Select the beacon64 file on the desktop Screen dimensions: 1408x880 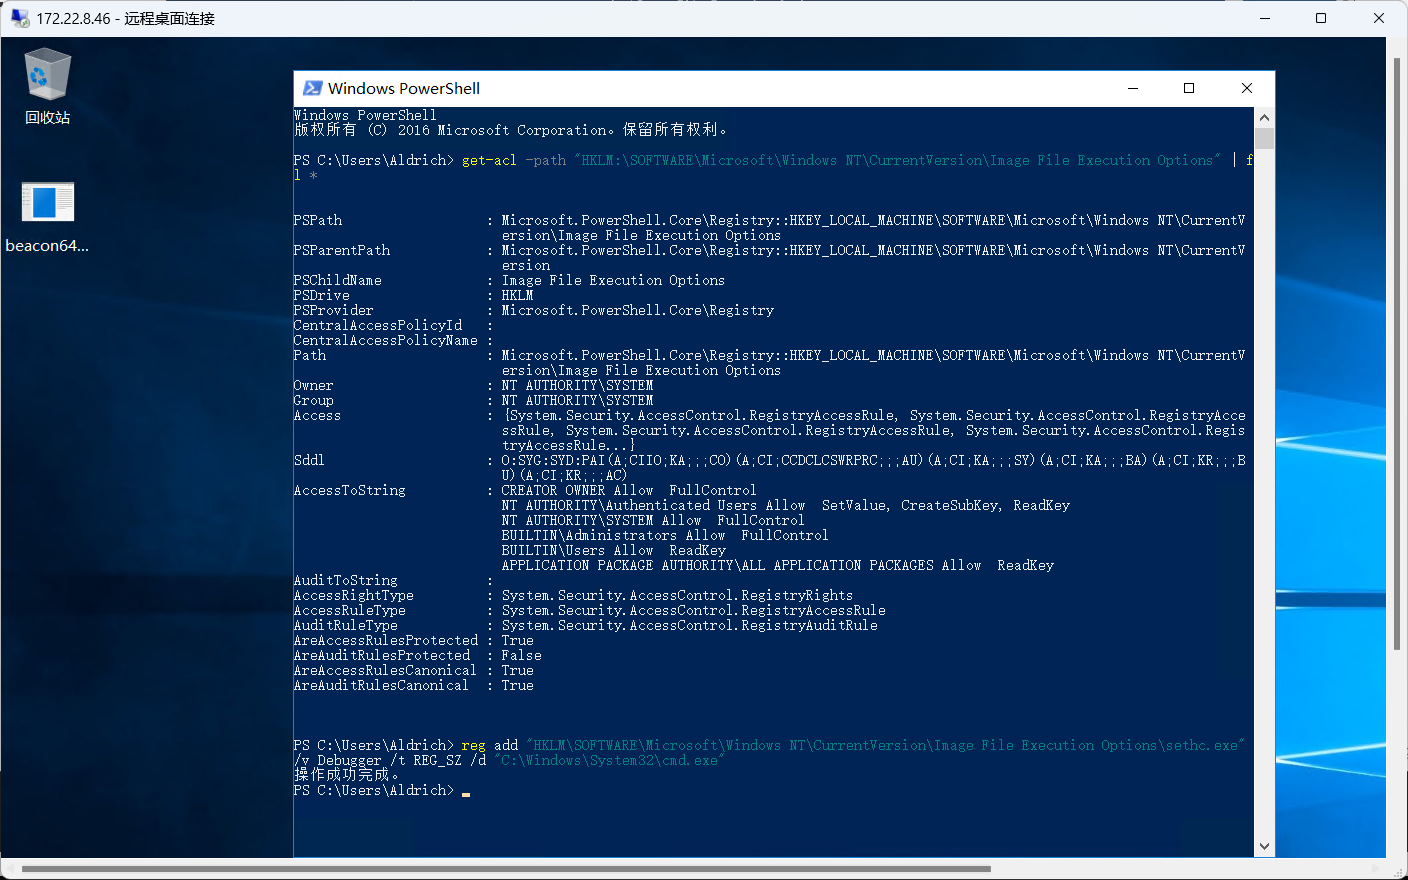47,217
